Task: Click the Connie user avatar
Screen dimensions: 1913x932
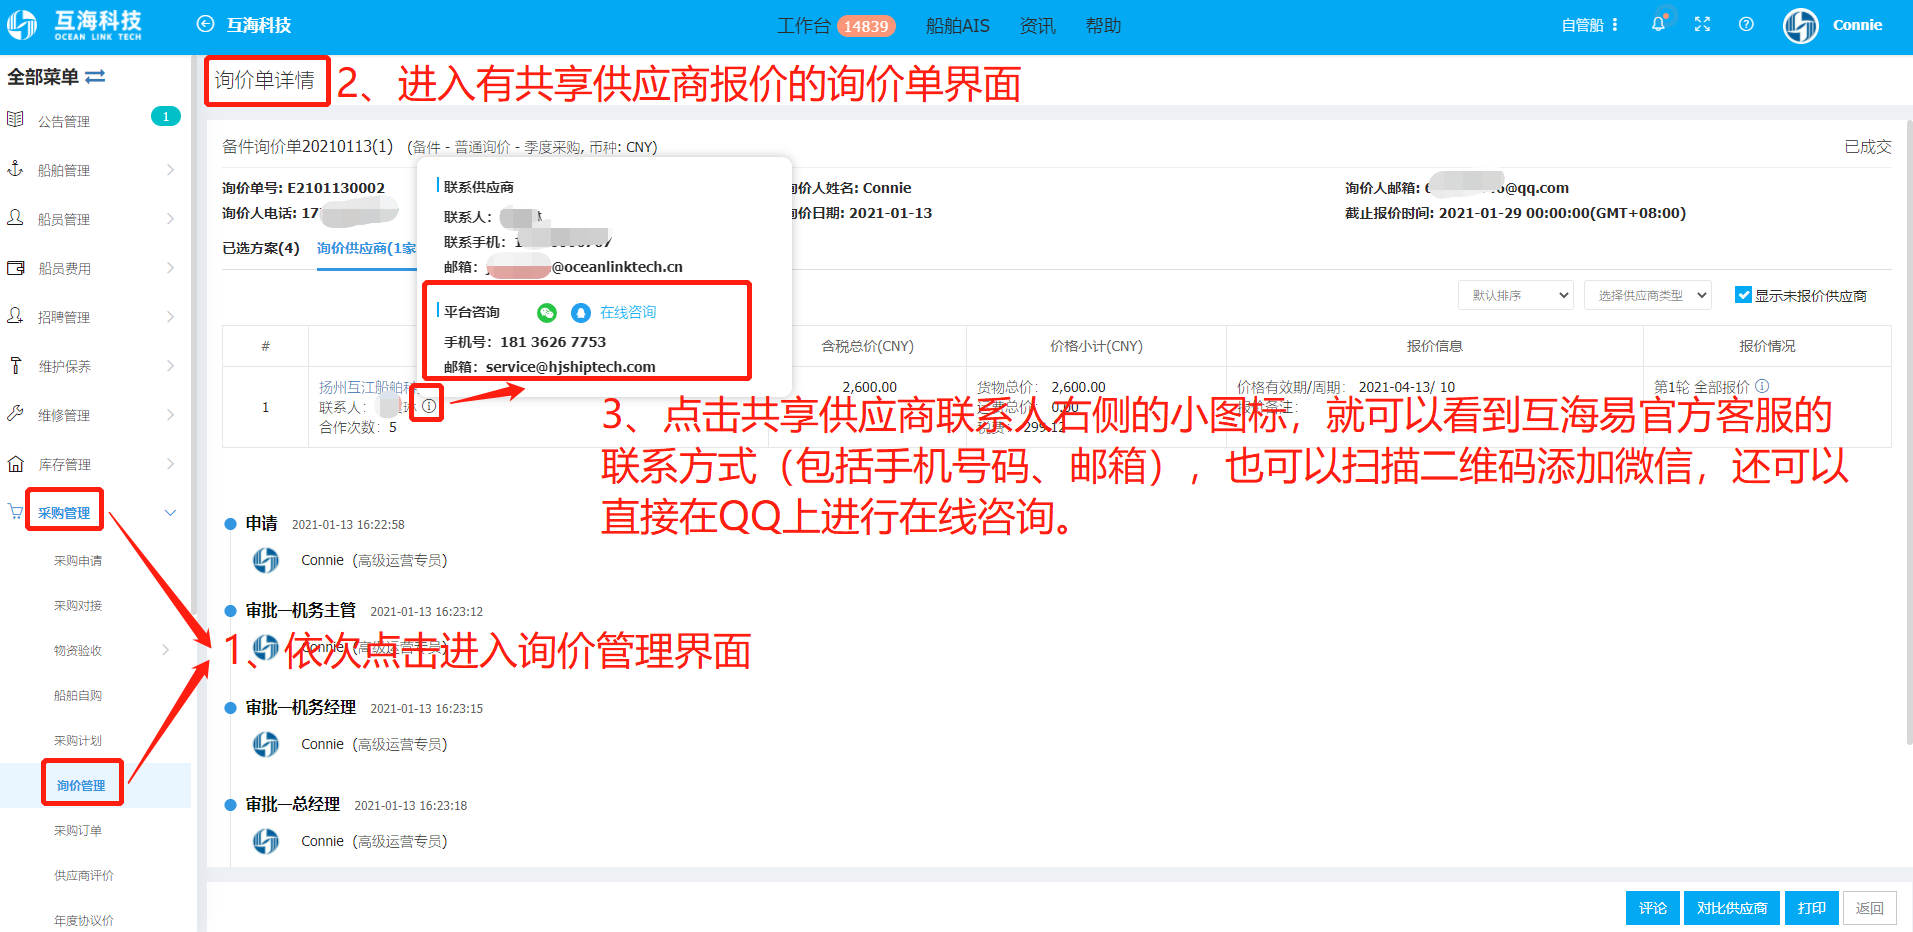Action: pyautogui.click(x=1801, y=25)
